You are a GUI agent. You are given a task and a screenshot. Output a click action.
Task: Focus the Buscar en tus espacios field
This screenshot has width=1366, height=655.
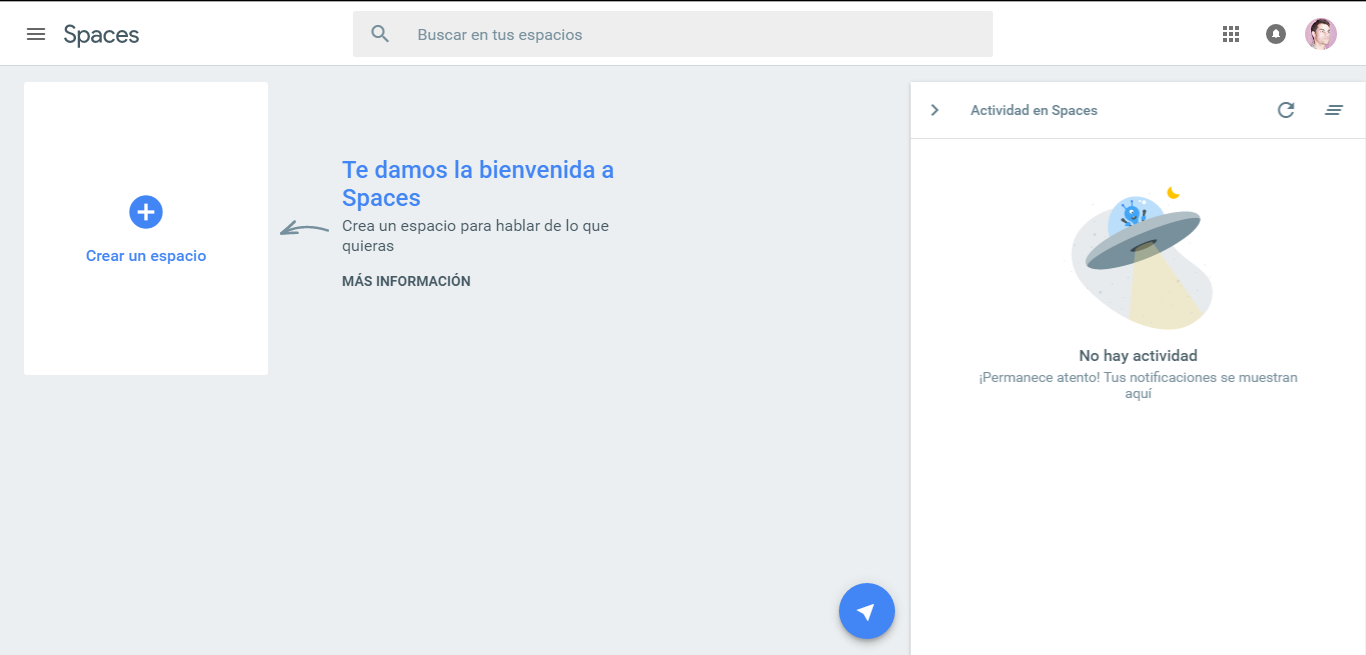click(x=673, y=34)
